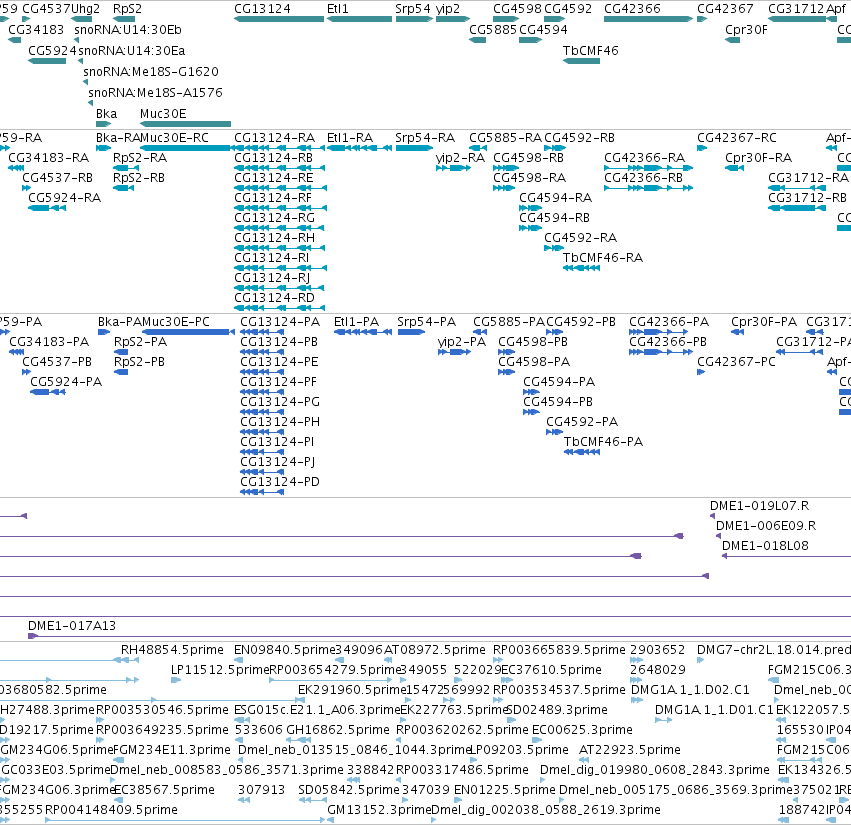851x825 pixels.
Task: Click the CG42367-PC protein label
Action: click(736, 362)
